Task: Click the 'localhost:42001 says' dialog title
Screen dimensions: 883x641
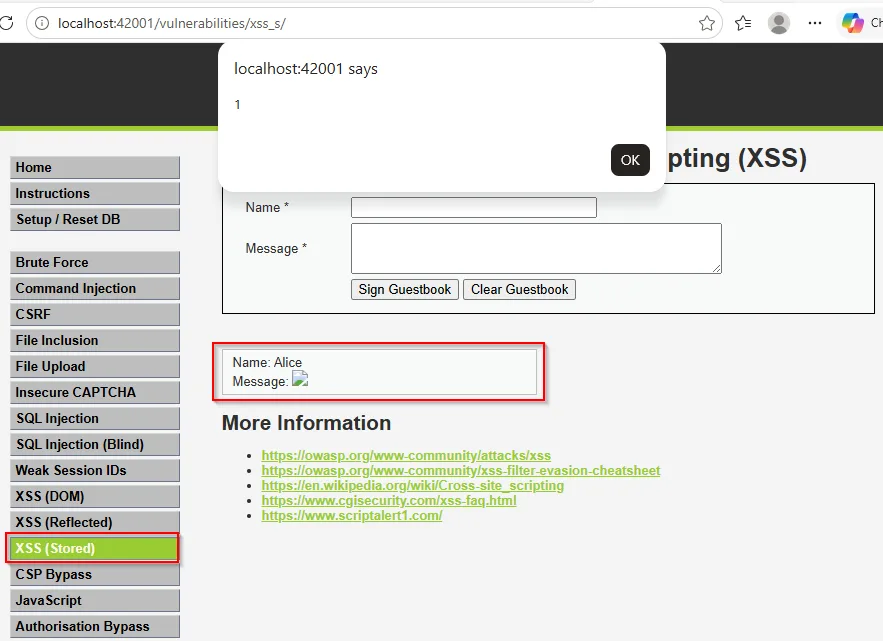Action: pyautogui.click(x=306, y=69)
